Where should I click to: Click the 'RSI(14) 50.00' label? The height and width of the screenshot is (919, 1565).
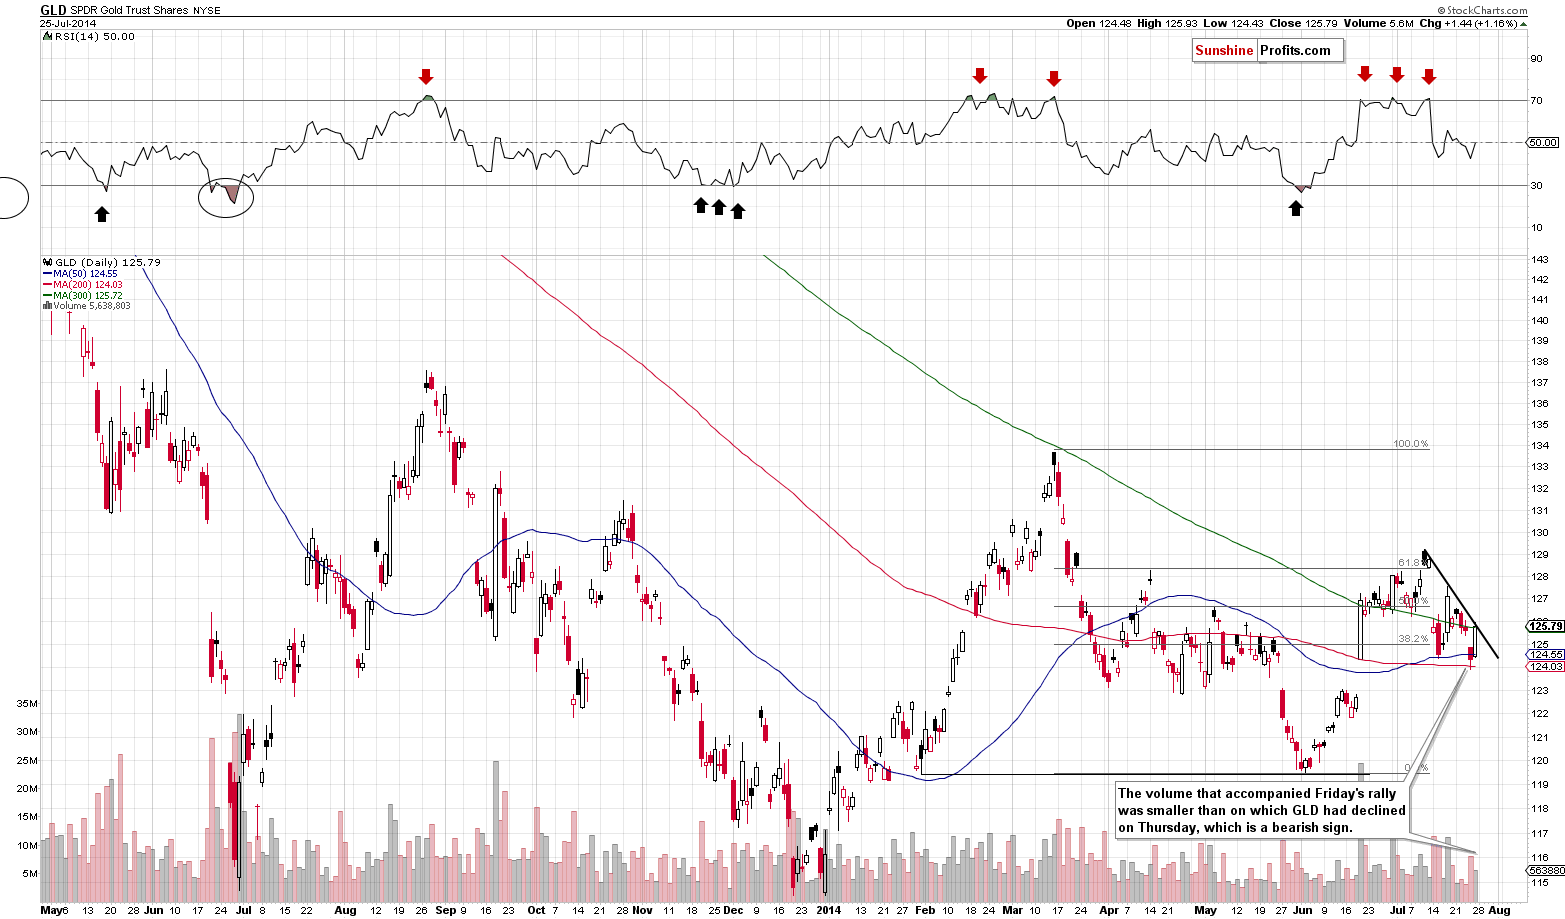[93, 37]
